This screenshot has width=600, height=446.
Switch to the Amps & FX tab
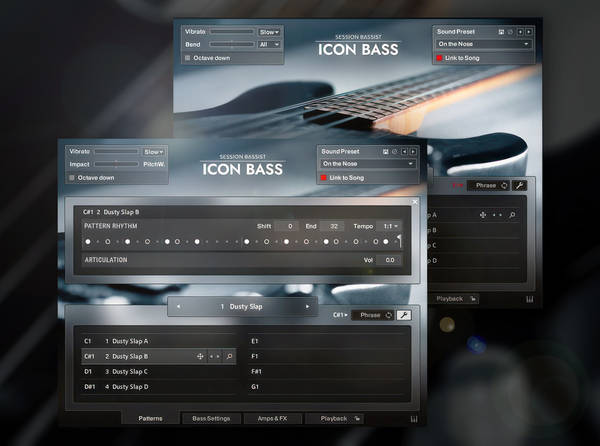(272, 419)
